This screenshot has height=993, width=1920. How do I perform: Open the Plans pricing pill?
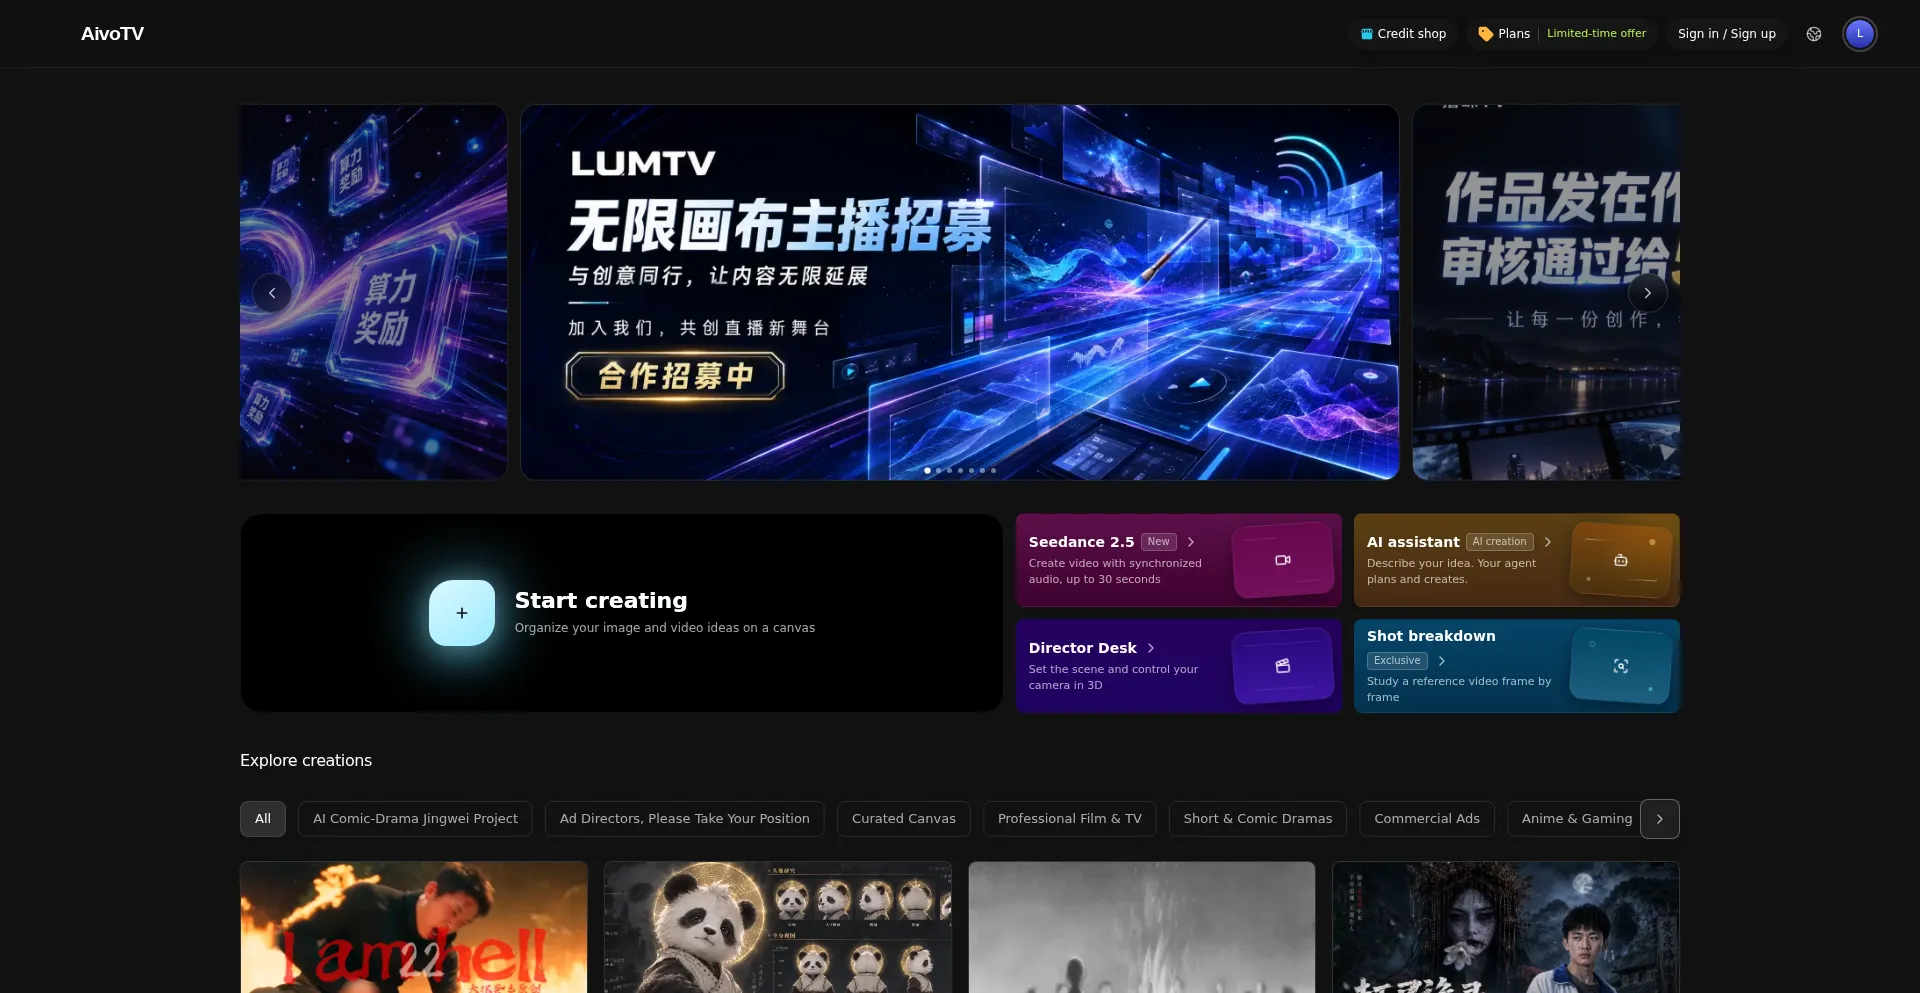pyautogui.click(x=1561, y=34)
